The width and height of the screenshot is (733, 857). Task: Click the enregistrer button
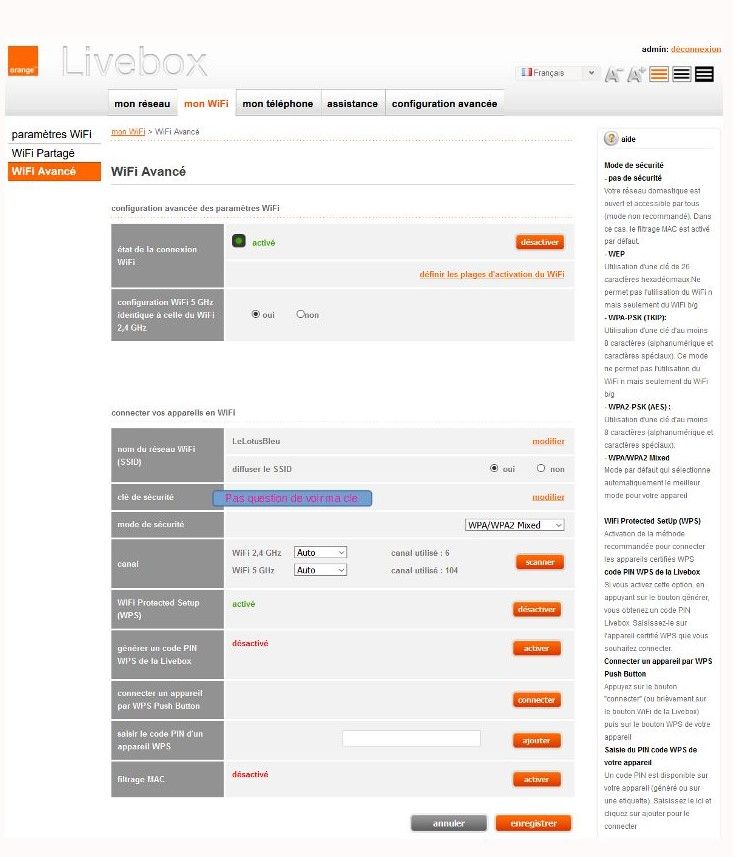(x=533, y=823)
